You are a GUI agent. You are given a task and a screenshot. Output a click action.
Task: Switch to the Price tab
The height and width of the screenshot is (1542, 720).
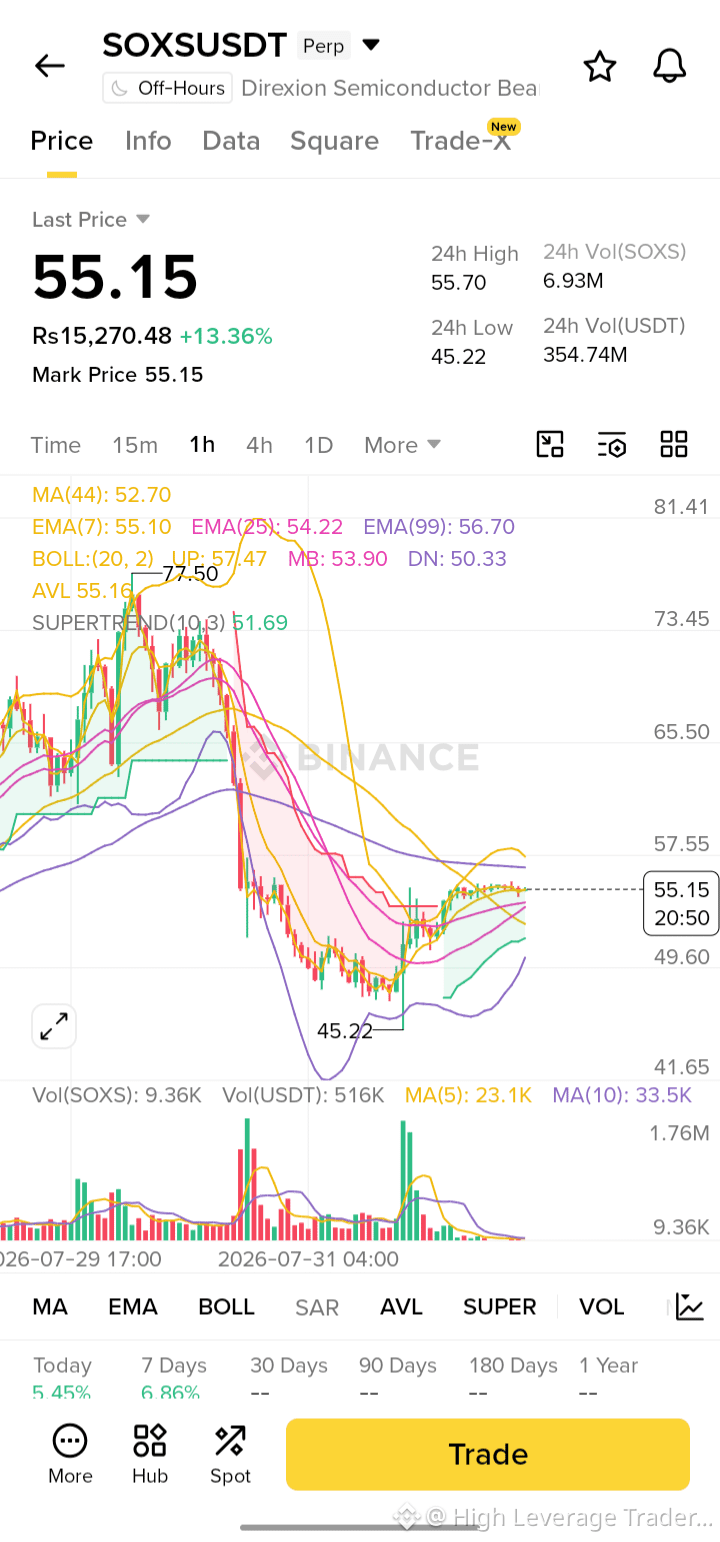click(x=61, y=141)
